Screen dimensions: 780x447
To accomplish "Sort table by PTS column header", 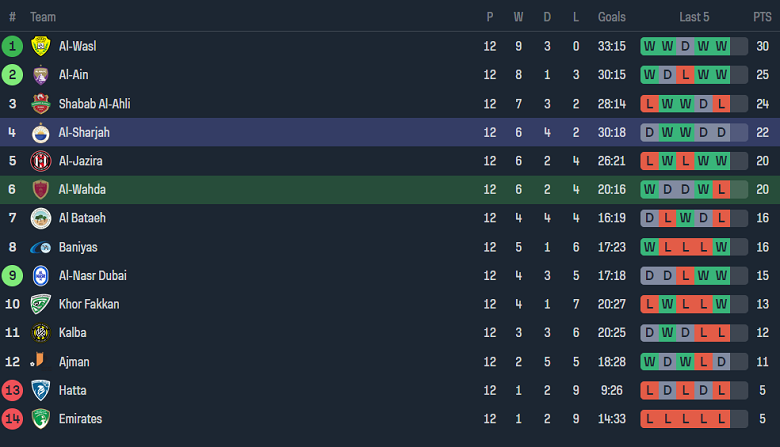I will tap(762, 17).
